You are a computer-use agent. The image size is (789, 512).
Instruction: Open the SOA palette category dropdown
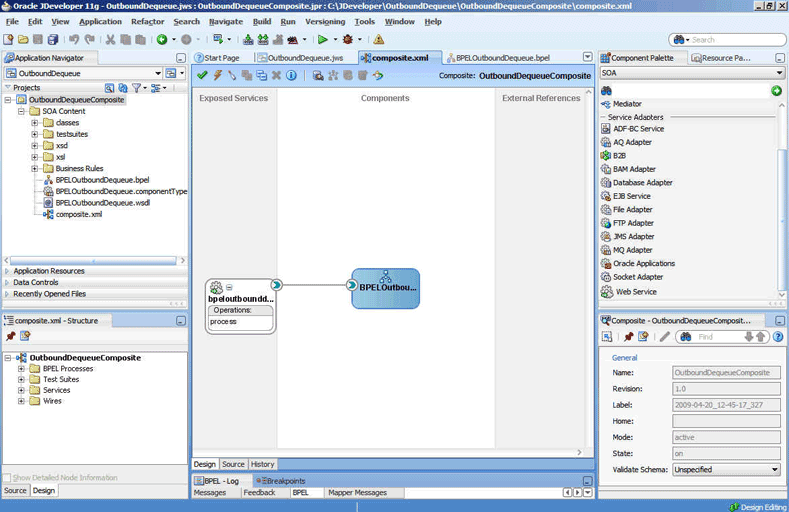[x=779, y=73]
